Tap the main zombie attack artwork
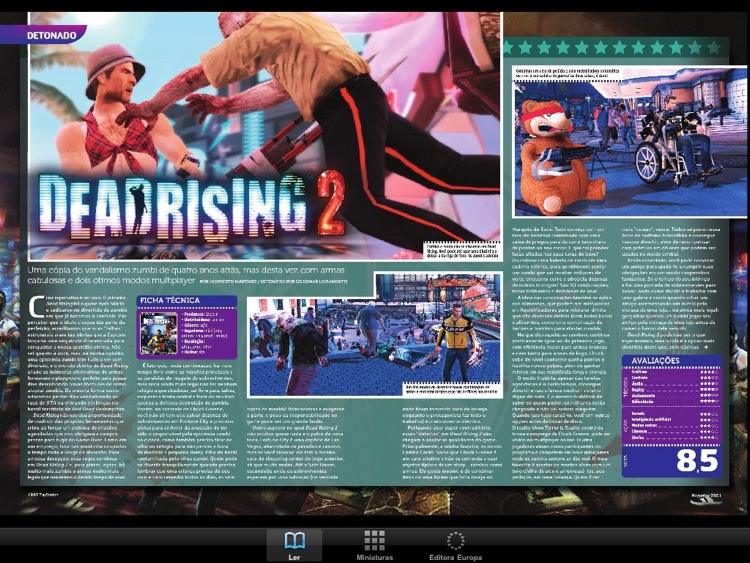The image size is (750, 563). 265,135
